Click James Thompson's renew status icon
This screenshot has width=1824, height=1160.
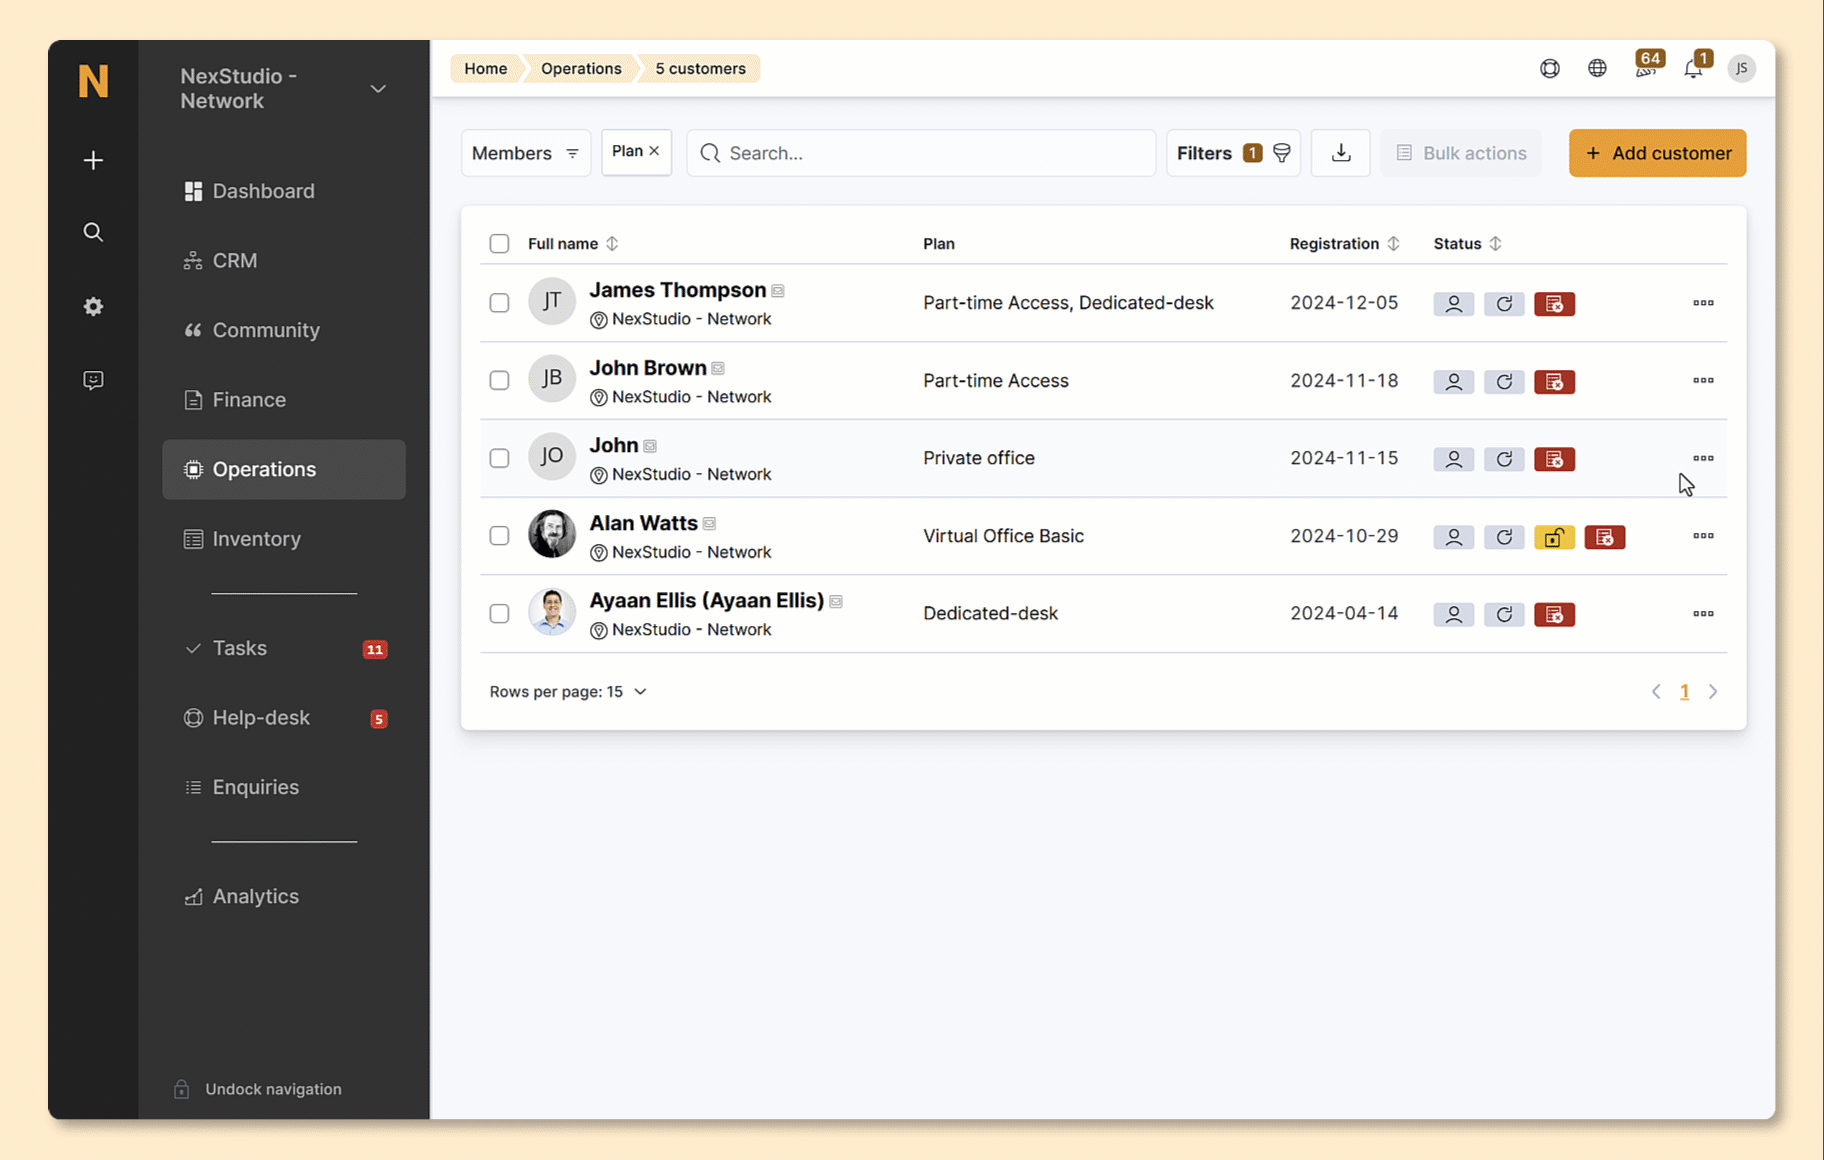coord(1504,304)
